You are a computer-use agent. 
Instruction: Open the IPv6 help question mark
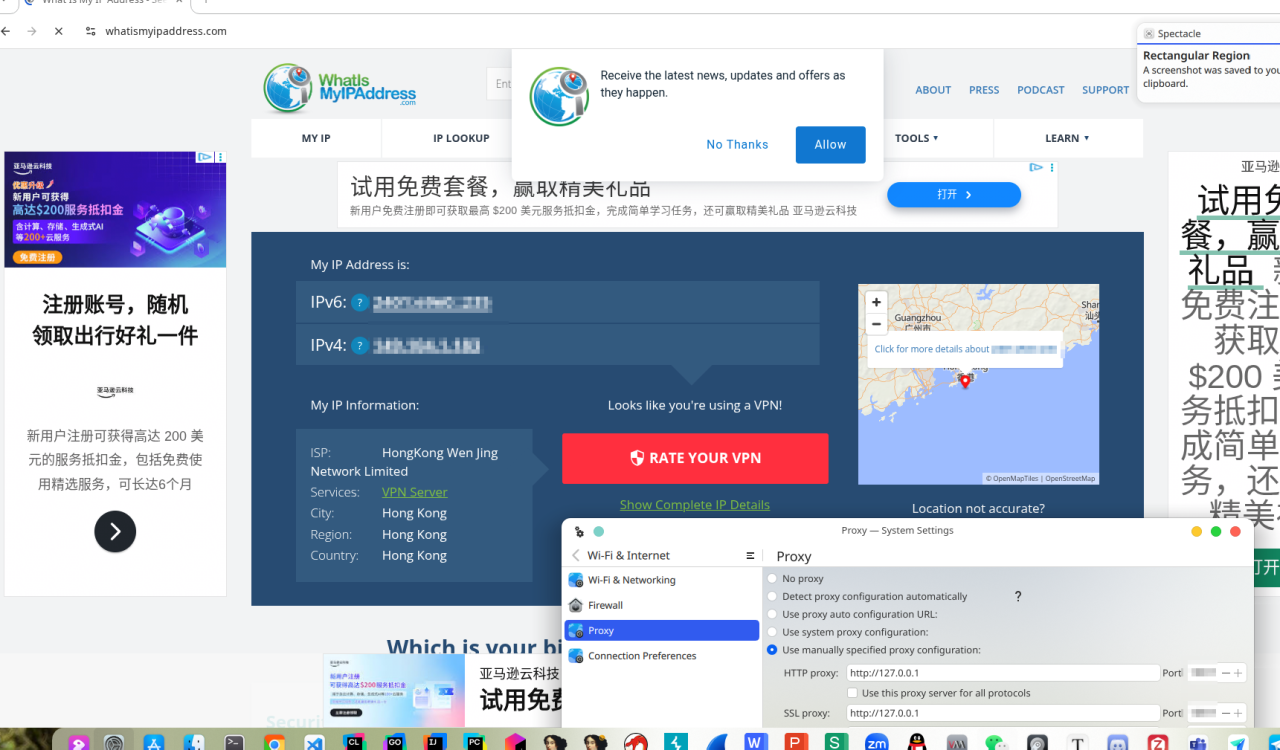pos(360,303)
